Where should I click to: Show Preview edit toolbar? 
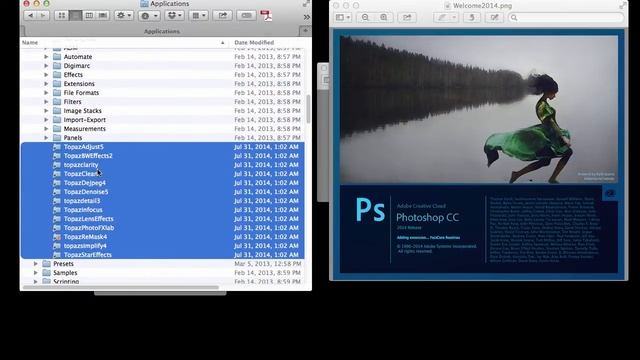click(x=494, y=17)
